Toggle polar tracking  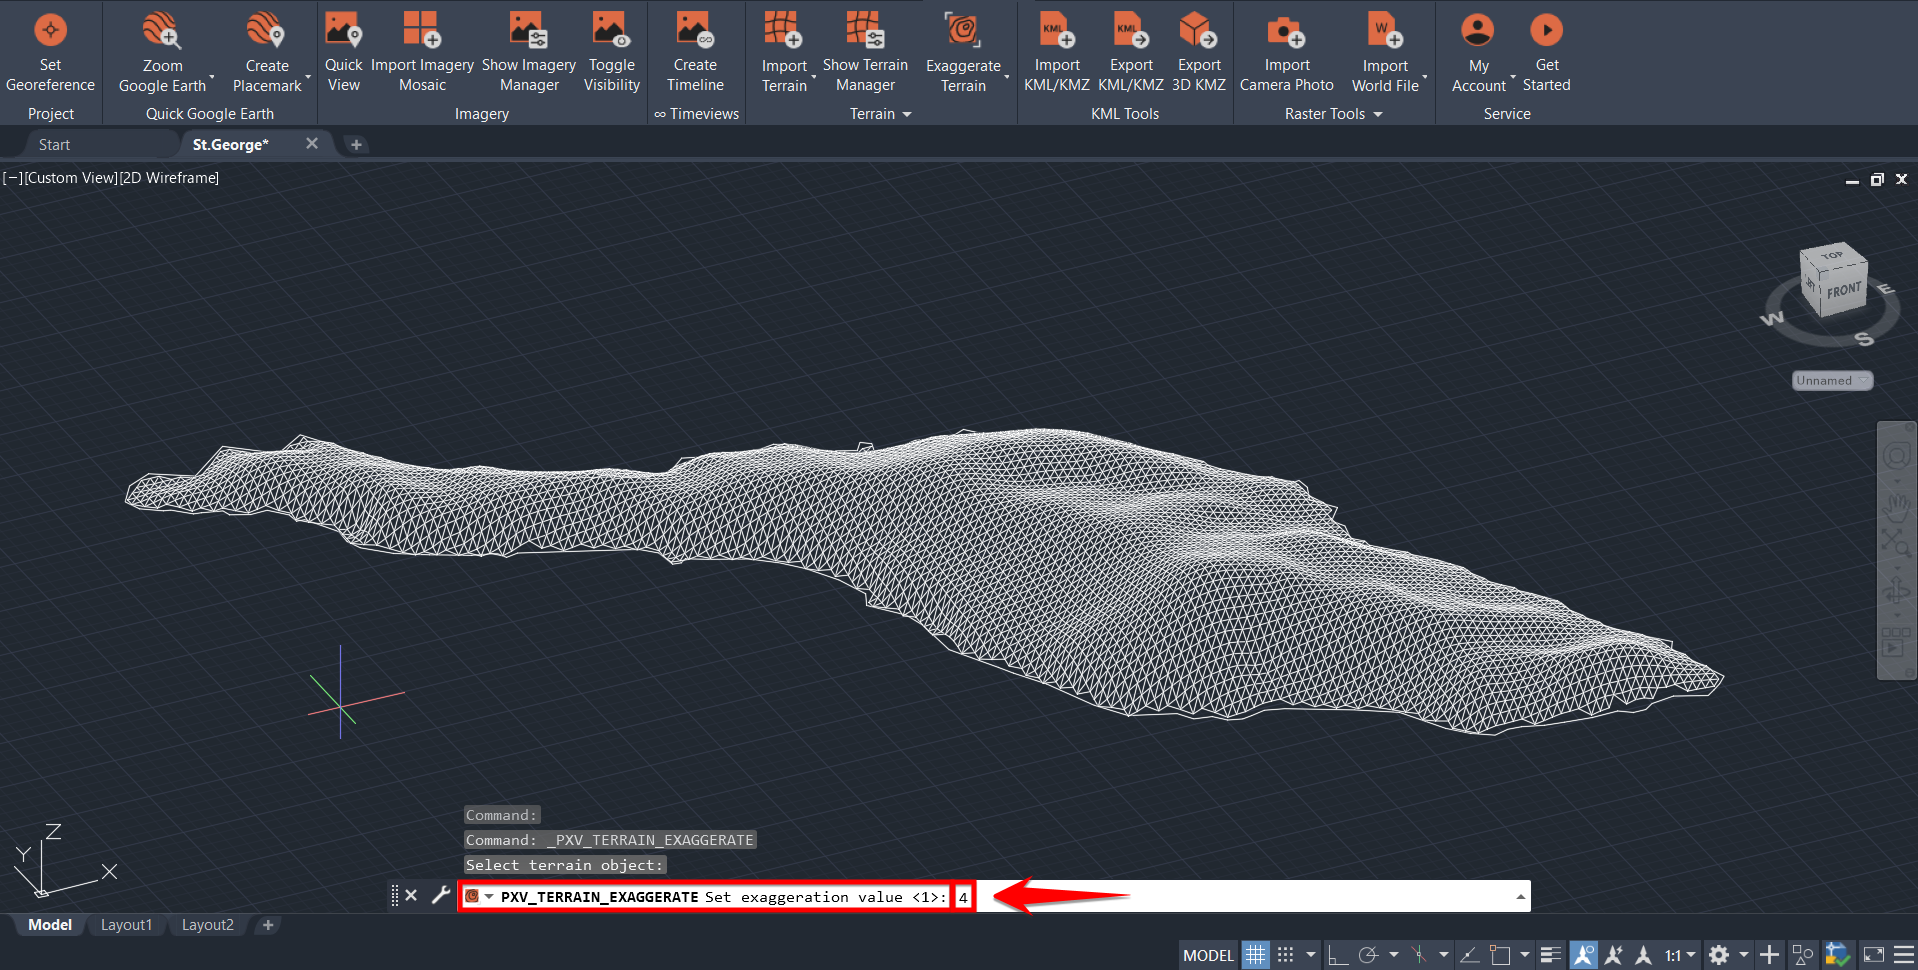(1368, 955)
